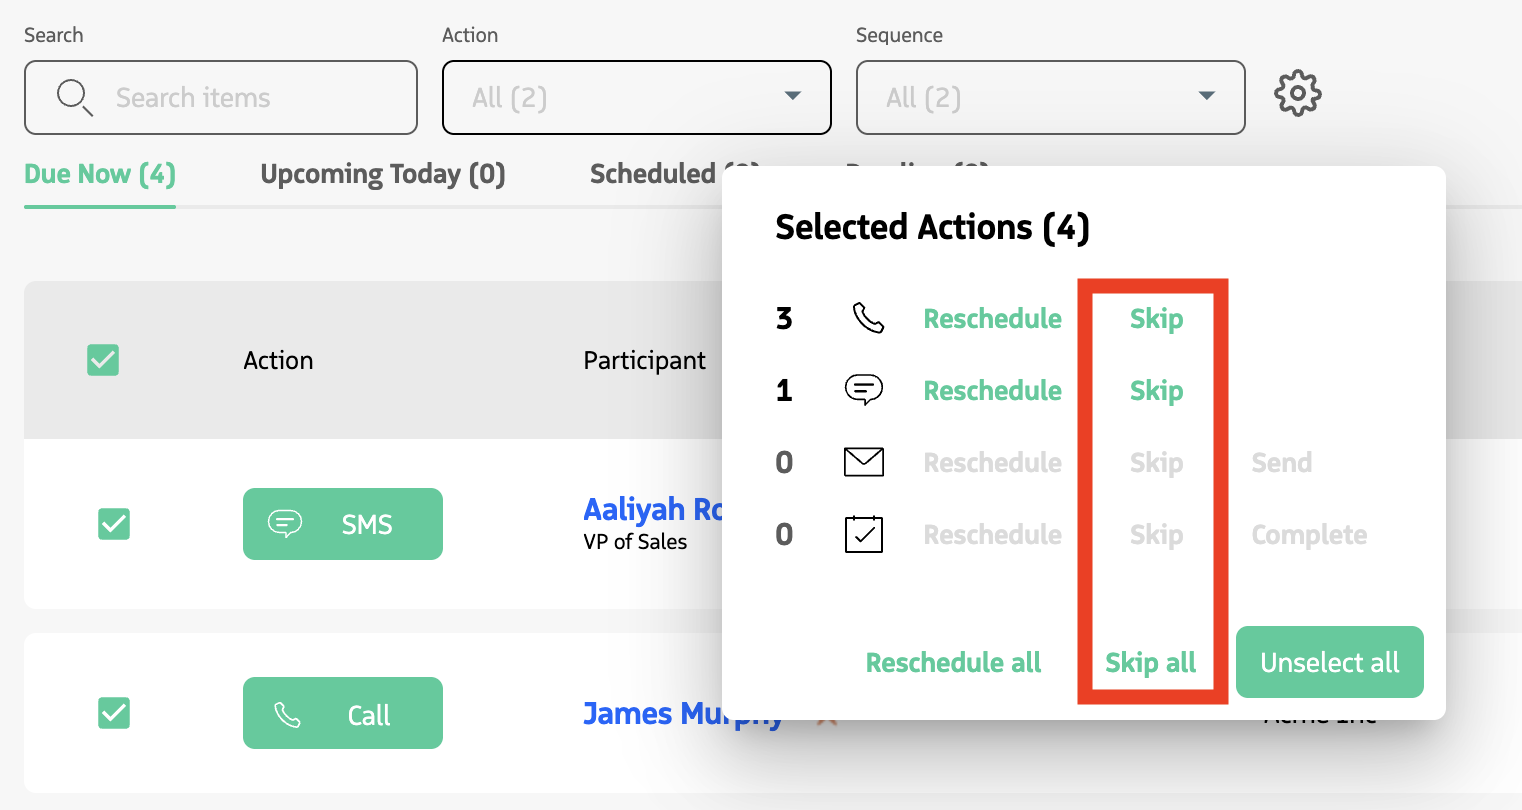1522x810 pixels.
Task: Check the select-all checkbox in the Action header row
Action: [102, 360]
